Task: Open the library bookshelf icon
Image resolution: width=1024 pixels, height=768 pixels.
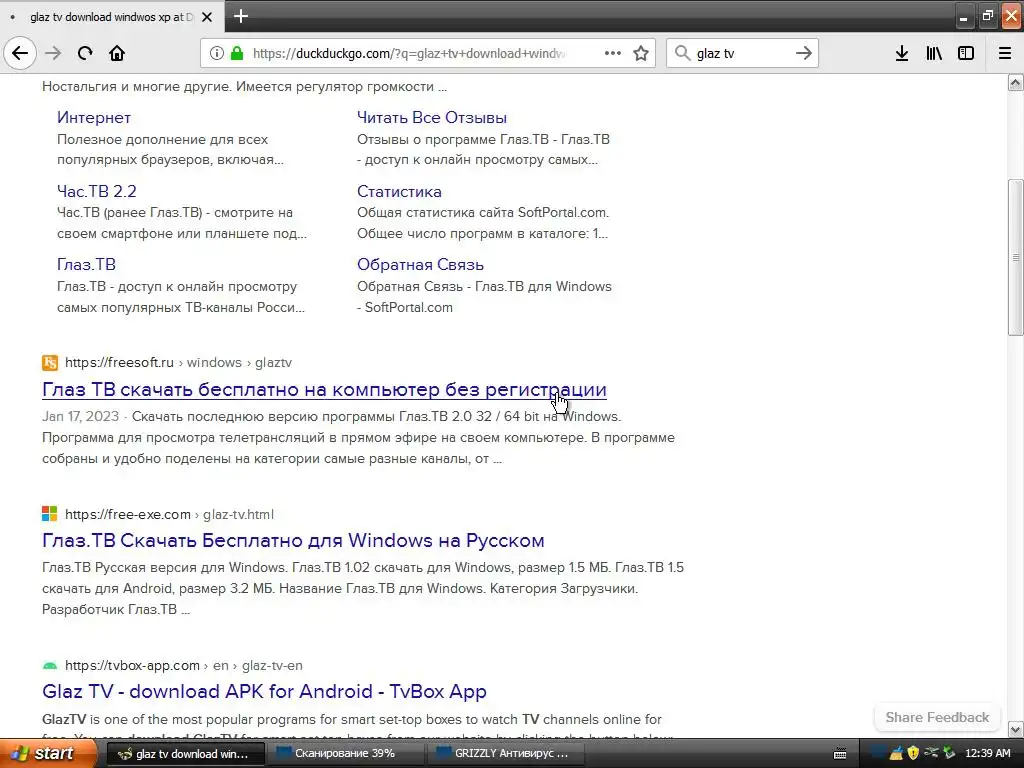Action: (934, 53)
